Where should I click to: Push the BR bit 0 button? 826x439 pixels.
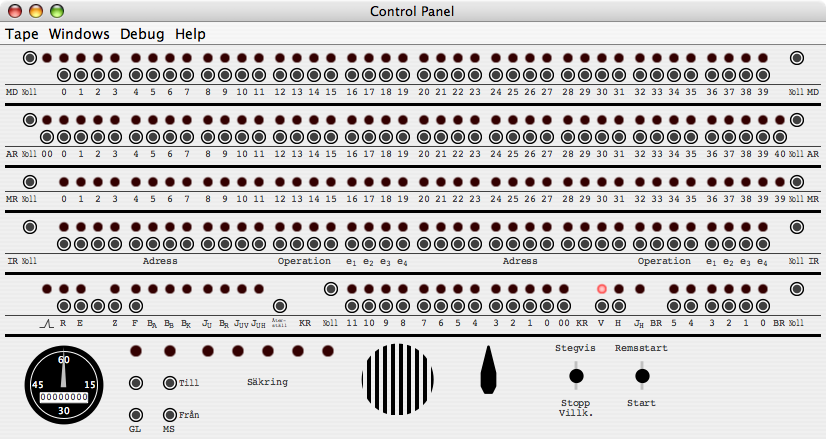click(763, 306)
